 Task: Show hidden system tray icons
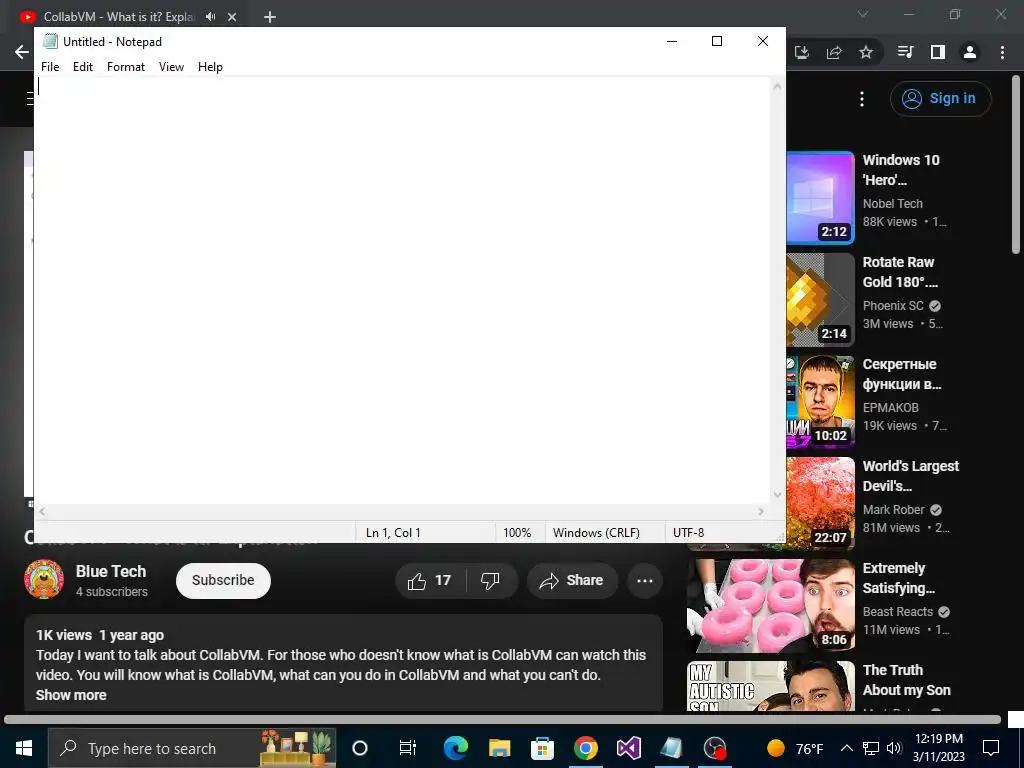[x=846, y=748]
